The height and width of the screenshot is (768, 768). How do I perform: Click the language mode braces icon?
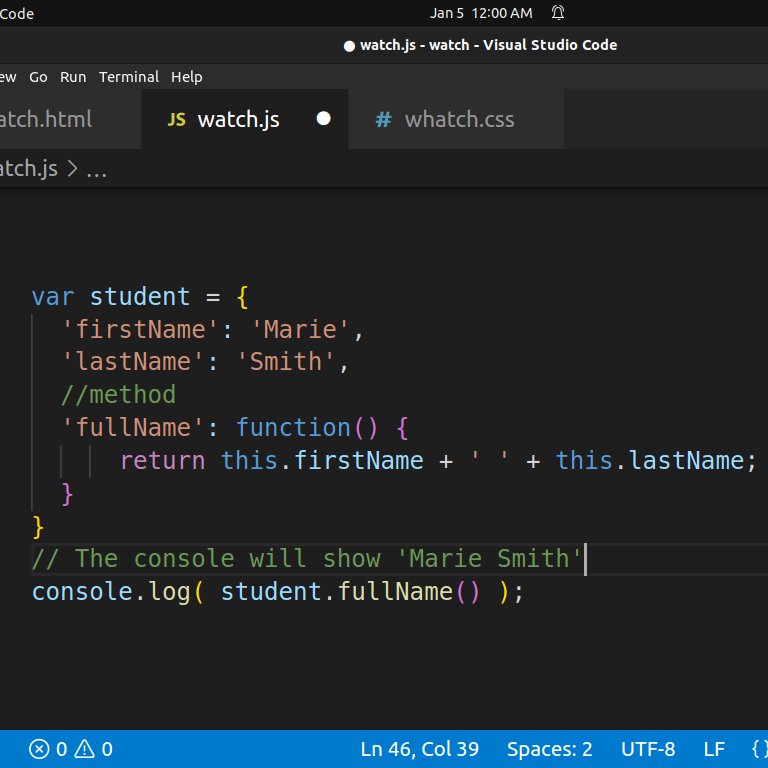point(760,749)
